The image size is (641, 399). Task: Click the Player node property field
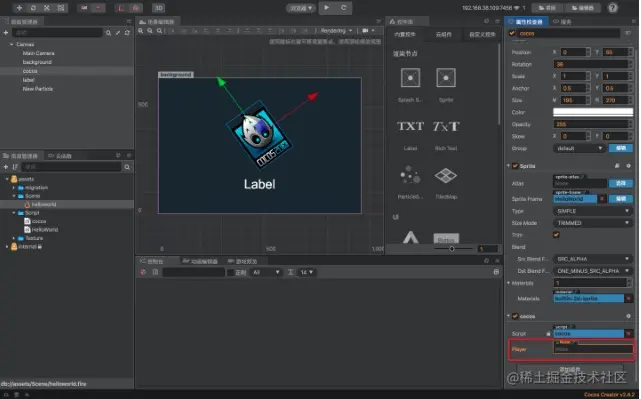[x=593, y=349]
